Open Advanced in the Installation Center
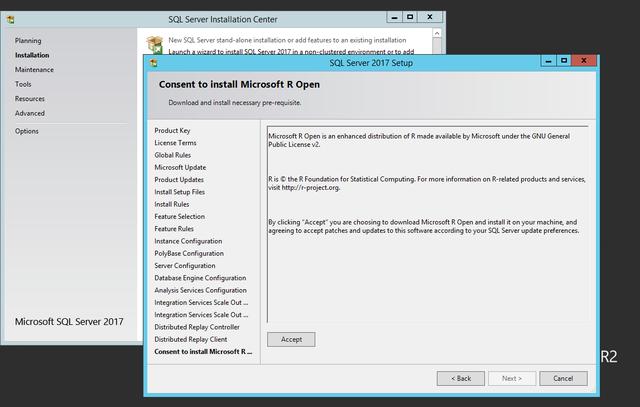Screen dimensions: 640x407 [x=30, y=113]
